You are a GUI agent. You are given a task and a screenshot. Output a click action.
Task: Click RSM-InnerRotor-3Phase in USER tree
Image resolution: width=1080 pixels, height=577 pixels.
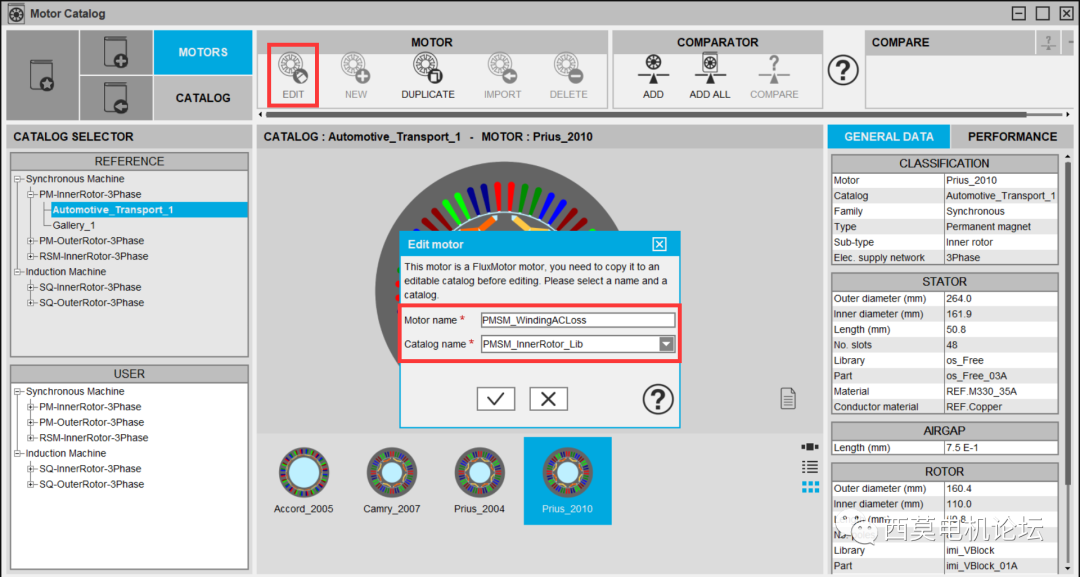[x=94, y=438]
